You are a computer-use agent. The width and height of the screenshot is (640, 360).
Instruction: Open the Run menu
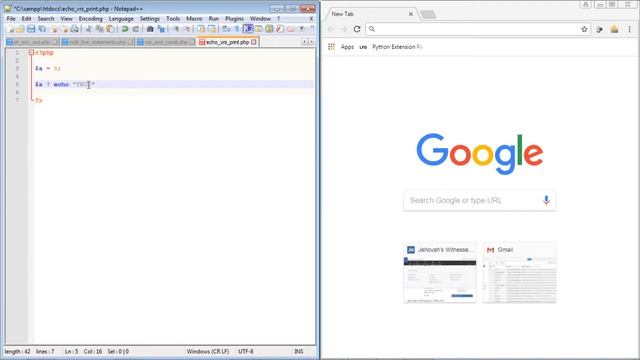pyautogui.click(x=213, y=19)
